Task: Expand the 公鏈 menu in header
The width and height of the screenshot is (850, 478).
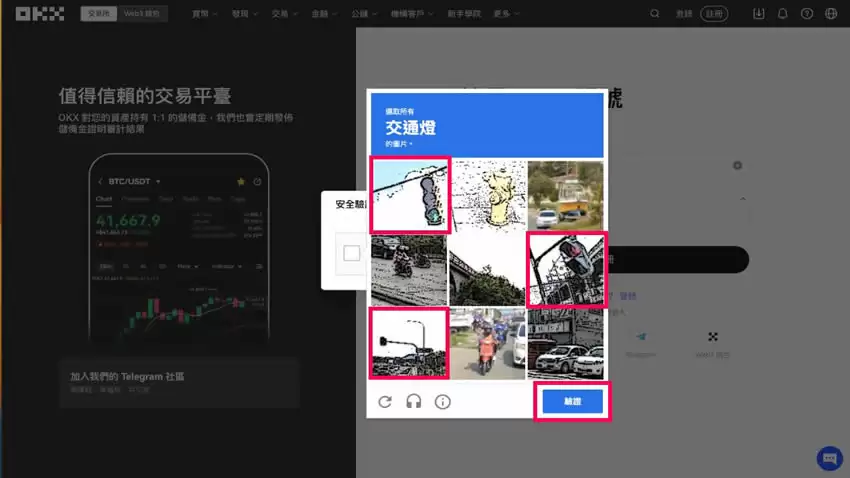Action: coord(364,14)
